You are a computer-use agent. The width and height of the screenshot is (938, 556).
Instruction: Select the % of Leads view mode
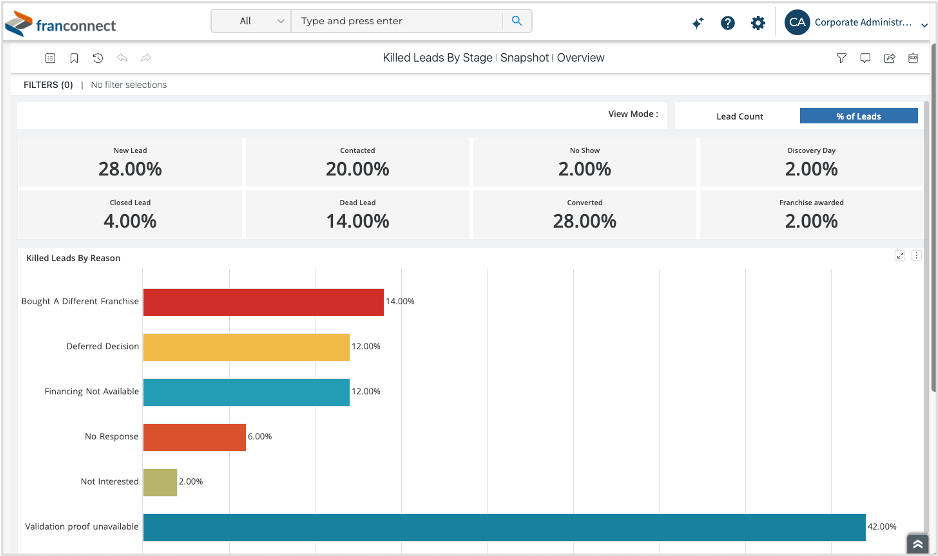pos(858,116)
